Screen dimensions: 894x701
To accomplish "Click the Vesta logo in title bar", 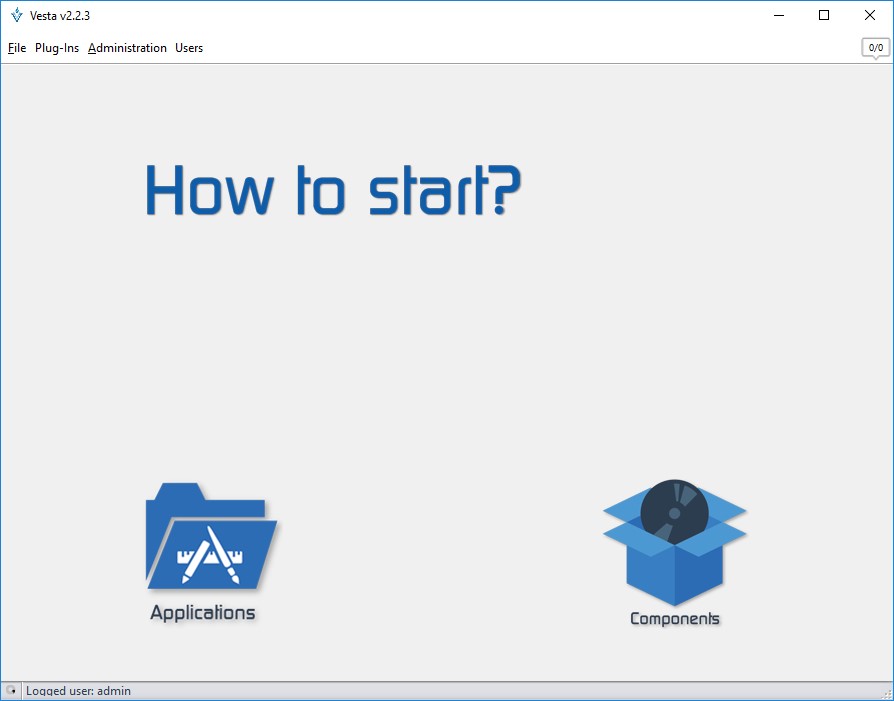I will (16, 15).
